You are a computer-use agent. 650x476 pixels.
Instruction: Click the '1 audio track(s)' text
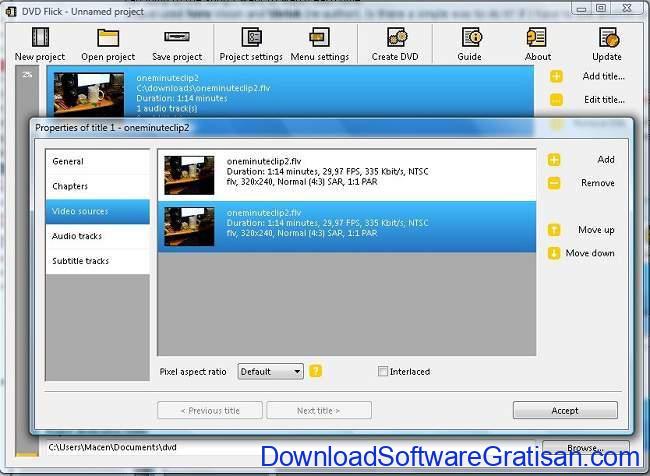(x=167, y=109)
